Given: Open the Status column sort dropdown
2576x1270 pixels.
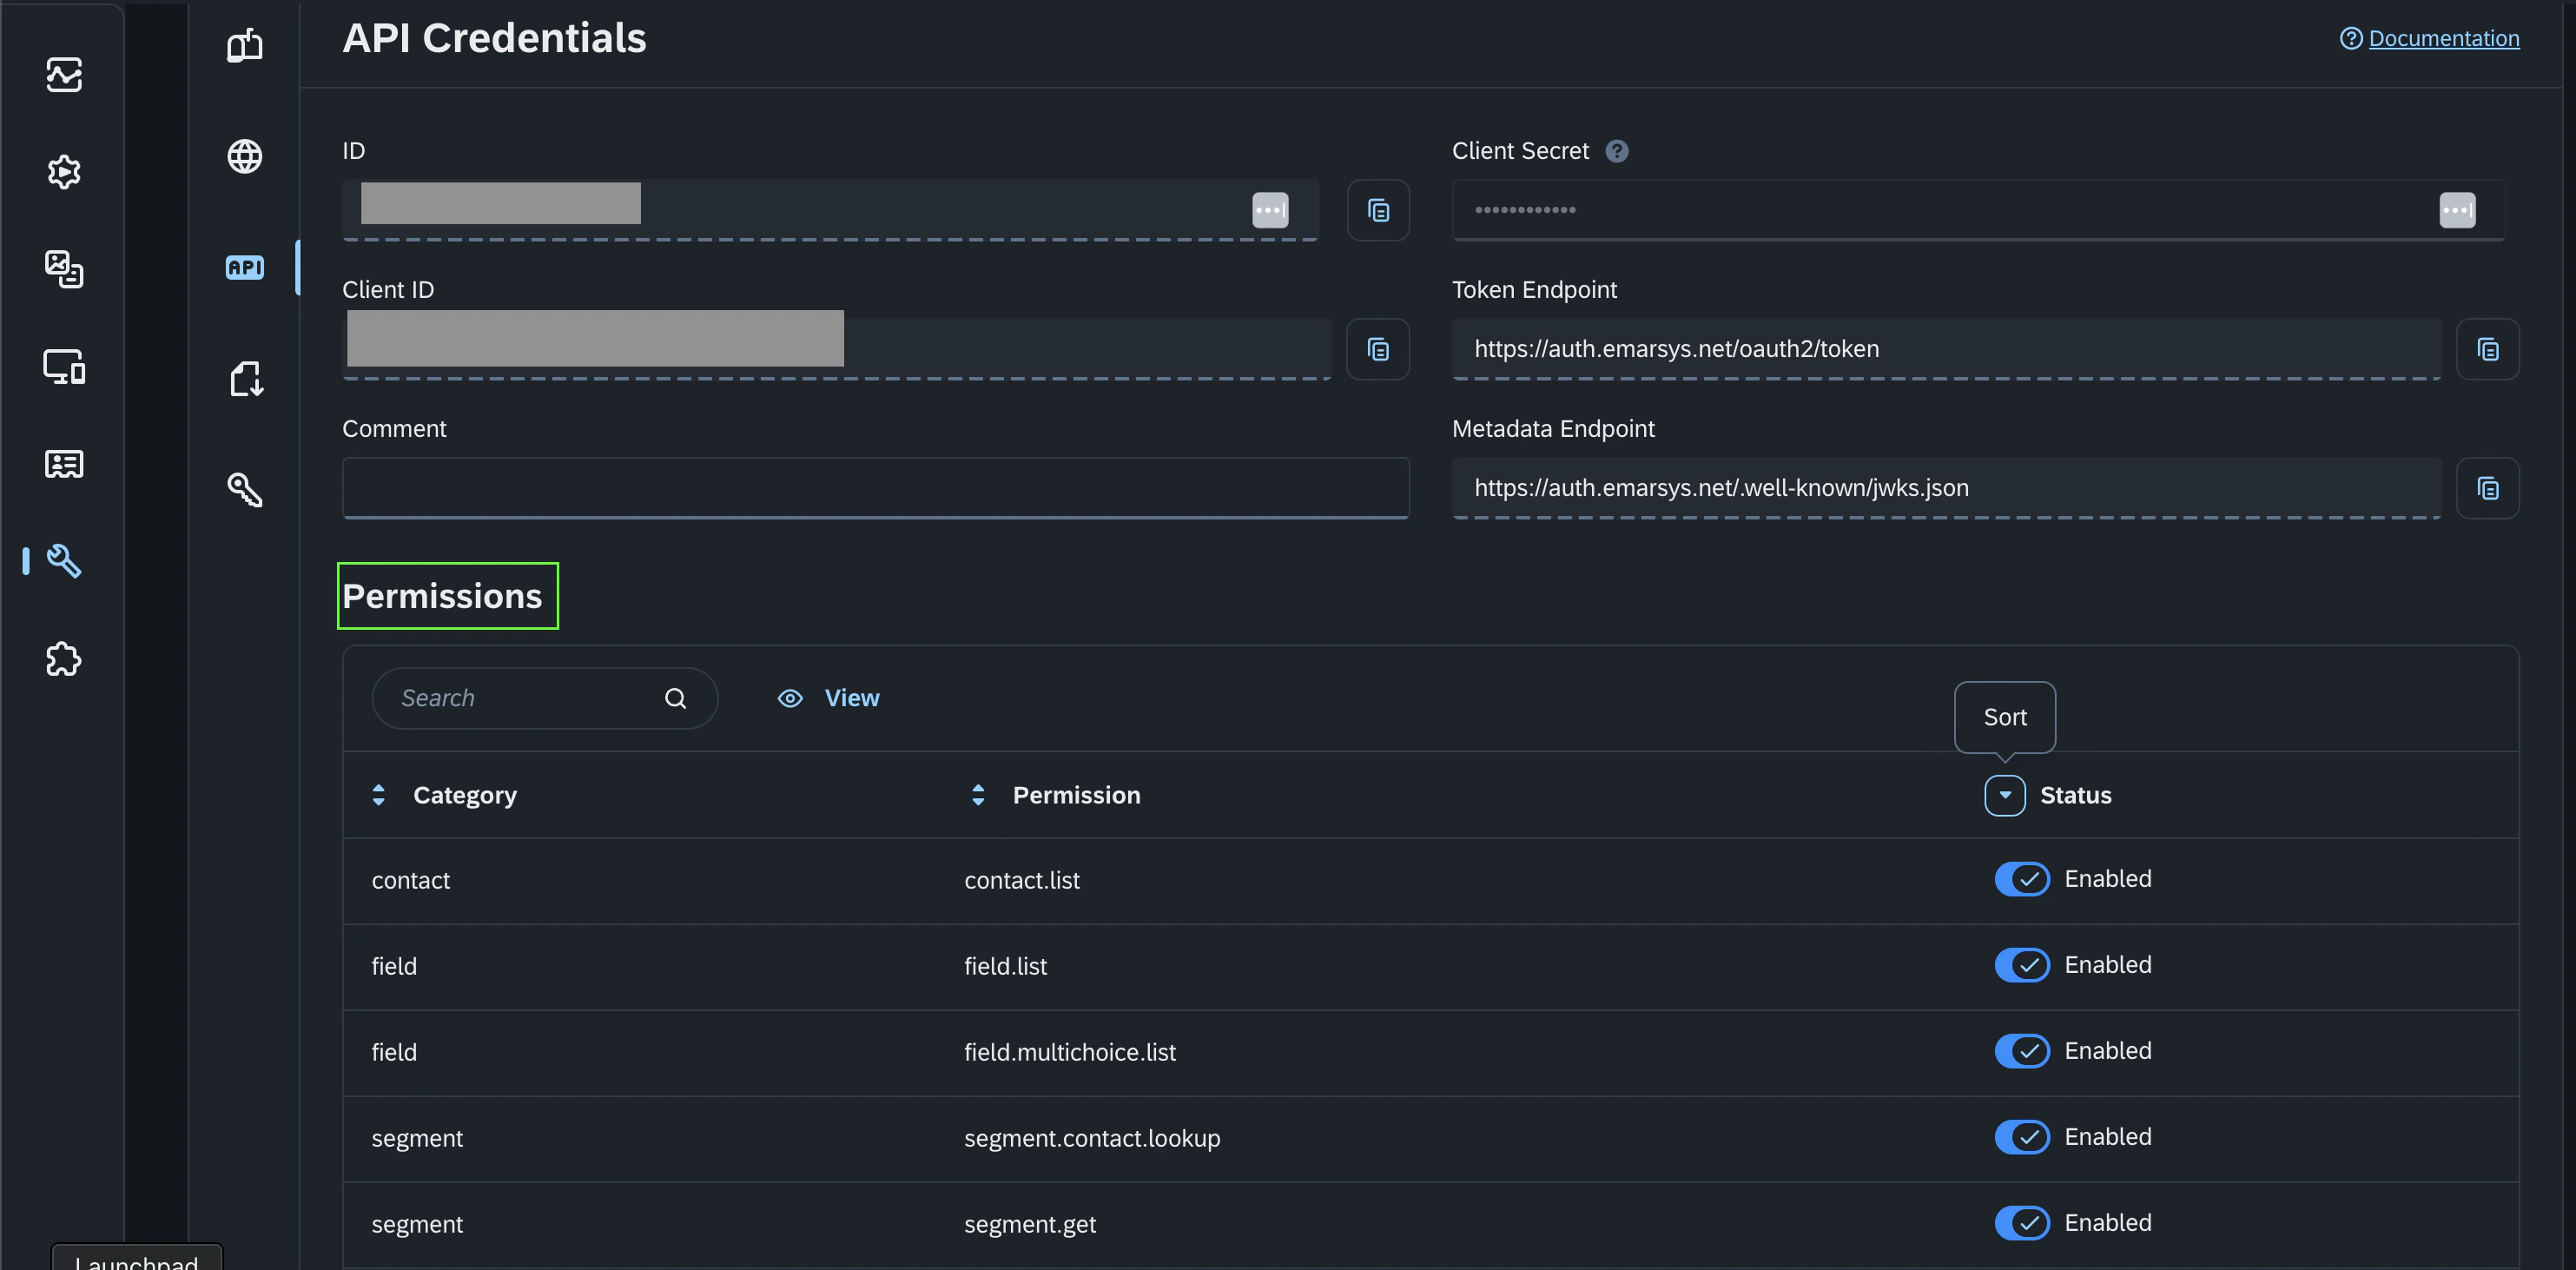Looking at the screenshot, I should coord(2004,795).
